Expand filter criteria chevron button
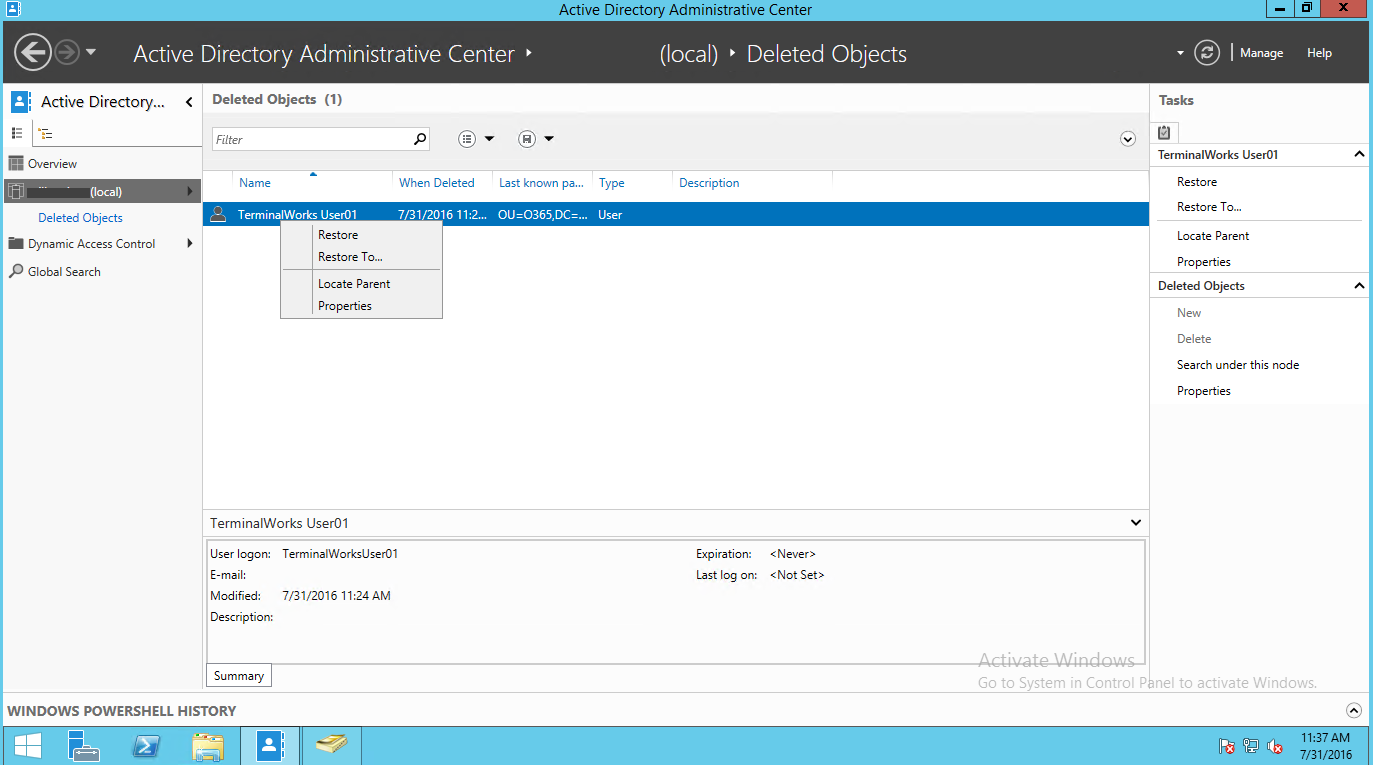The height and width of the screenshot is (765, 1373). click(1128, 139)
